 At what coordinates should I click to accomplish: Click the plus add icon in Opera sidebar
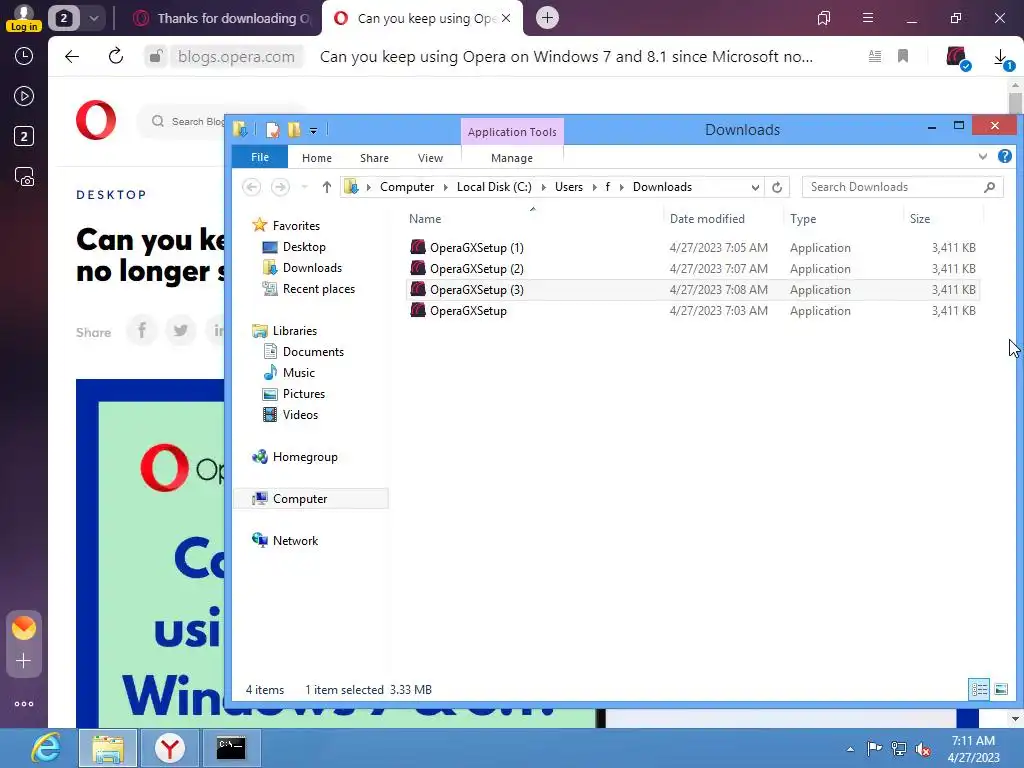[x=24, y=661]
